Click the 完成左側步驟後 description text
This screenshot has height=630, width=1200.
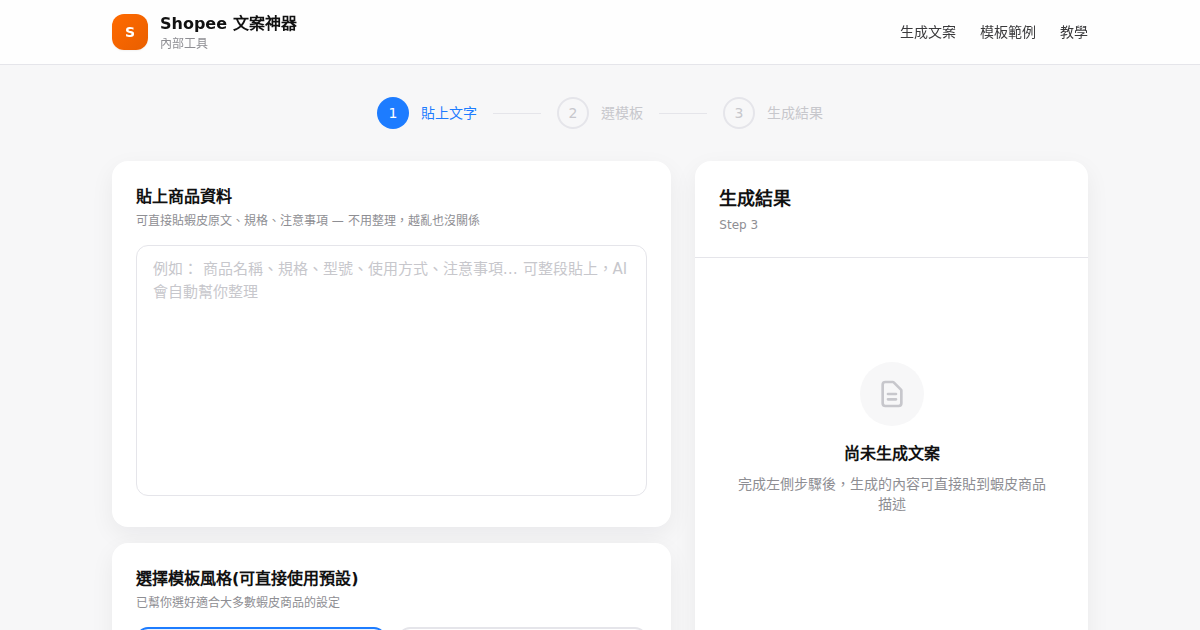(x=892, y=494)
